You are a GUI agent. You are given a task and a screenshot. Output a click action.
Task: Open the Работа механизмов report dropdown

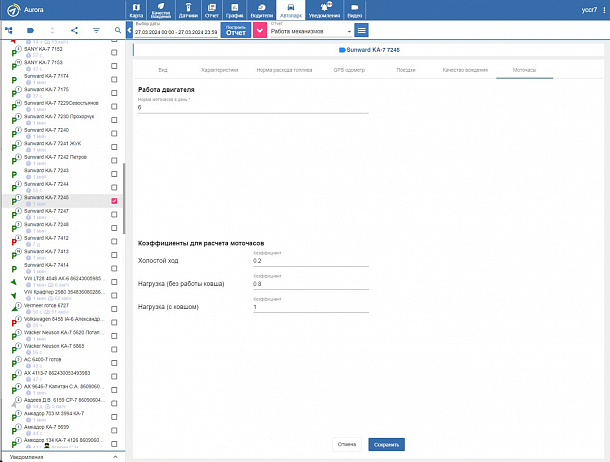[311, 31]
